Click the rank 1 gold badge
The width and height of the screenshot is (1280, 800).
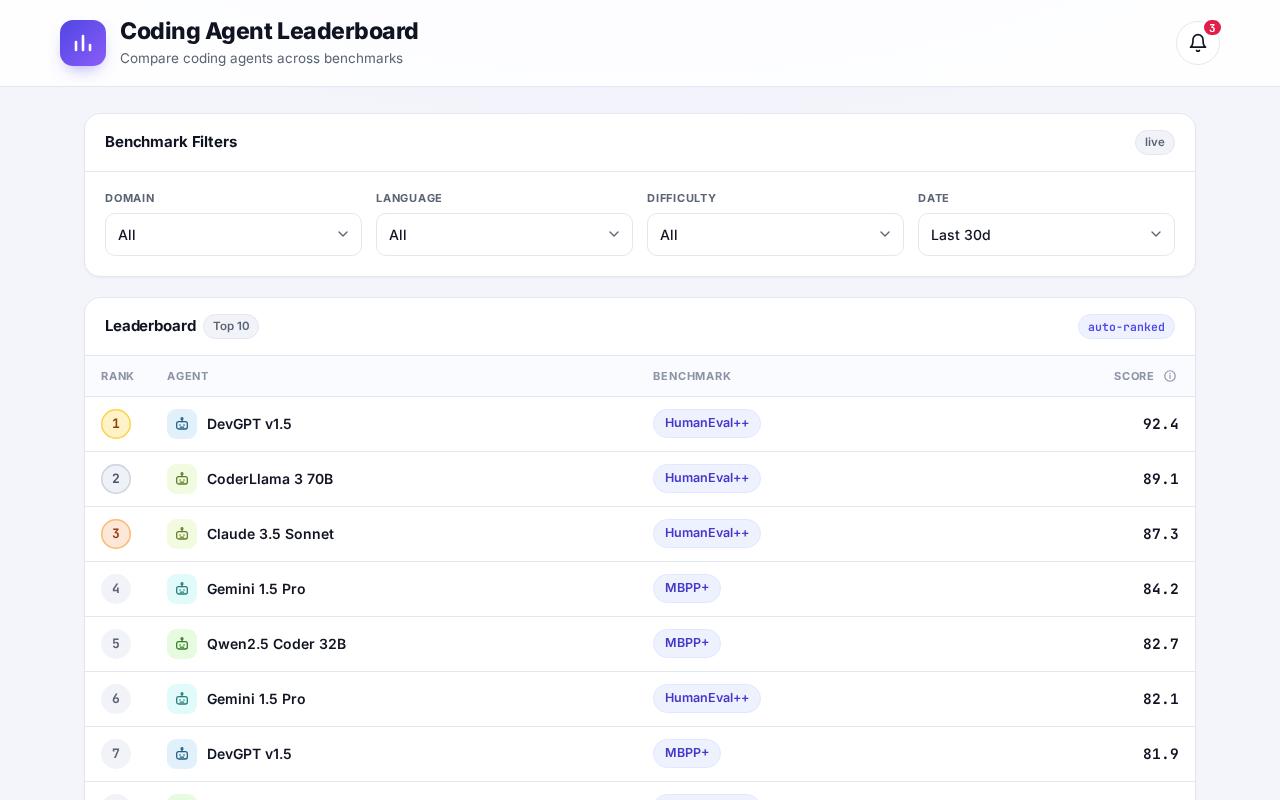coord(116,424)
